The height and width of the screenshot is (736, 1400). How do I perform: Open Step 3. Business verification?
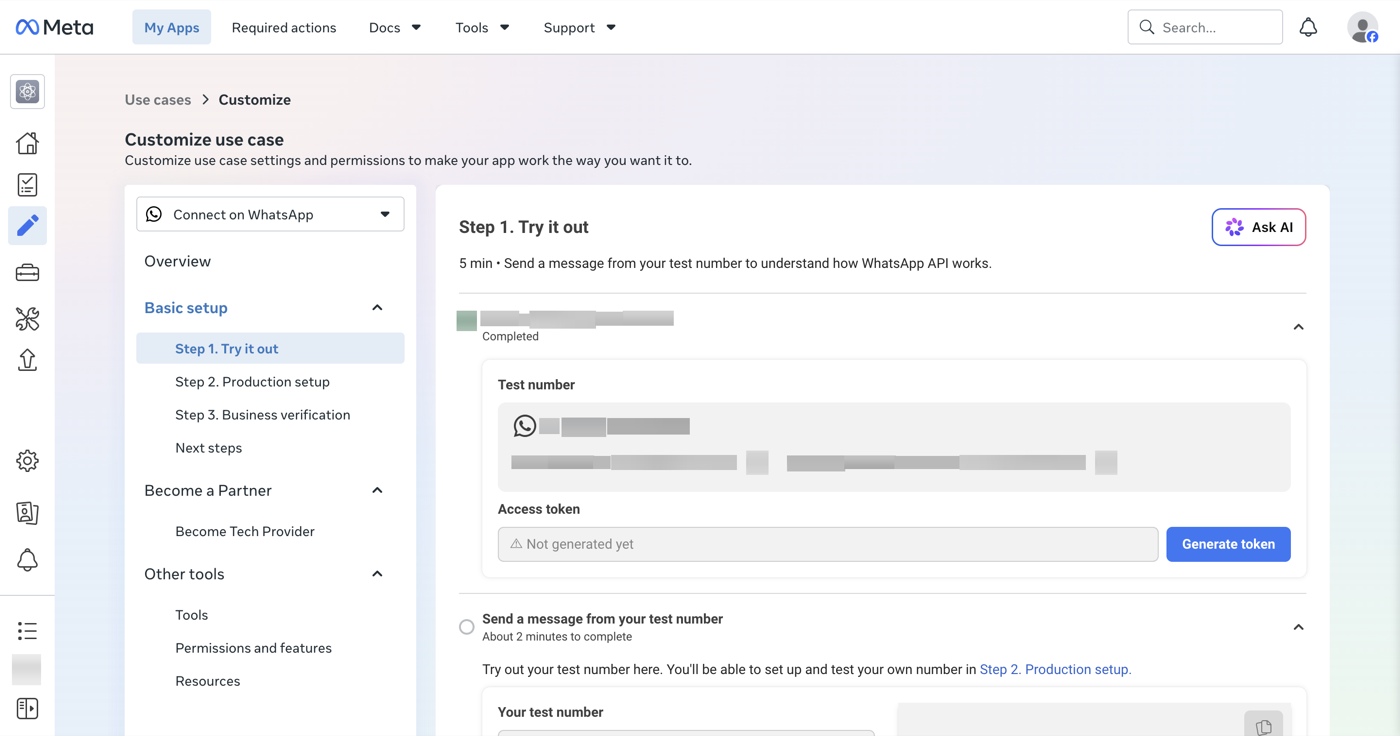tap(262, 414)
